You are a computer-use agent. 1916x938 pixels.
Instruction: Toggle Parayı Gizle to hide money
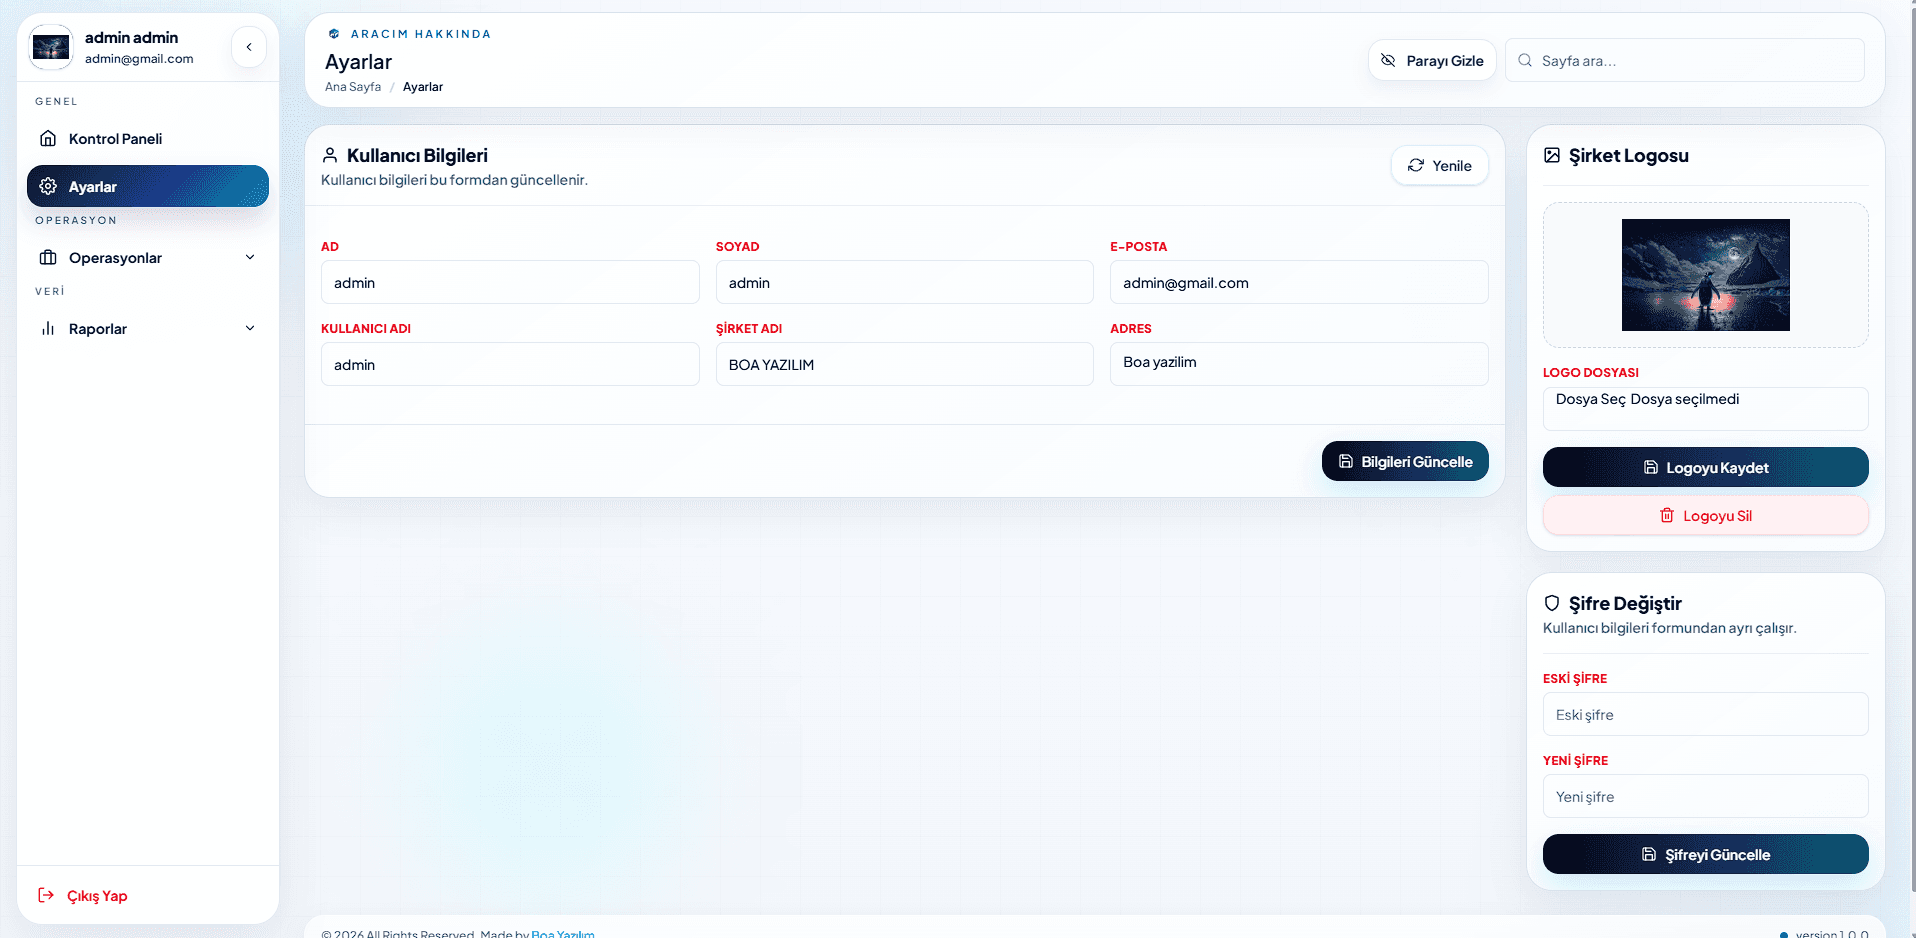[x=1432, y=60]
